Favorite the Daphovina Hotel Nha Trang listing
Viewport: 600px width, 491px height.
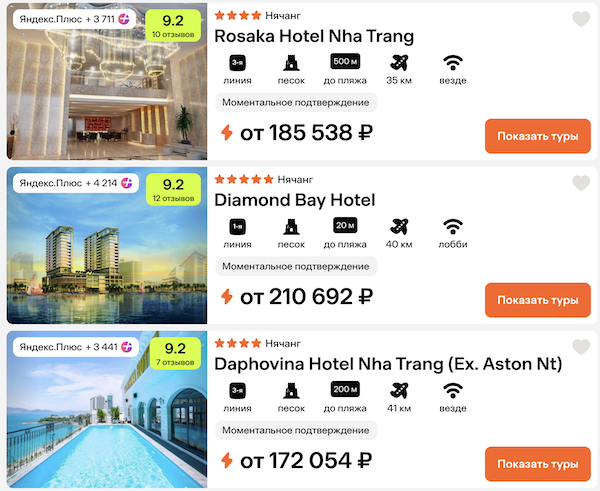581,346
